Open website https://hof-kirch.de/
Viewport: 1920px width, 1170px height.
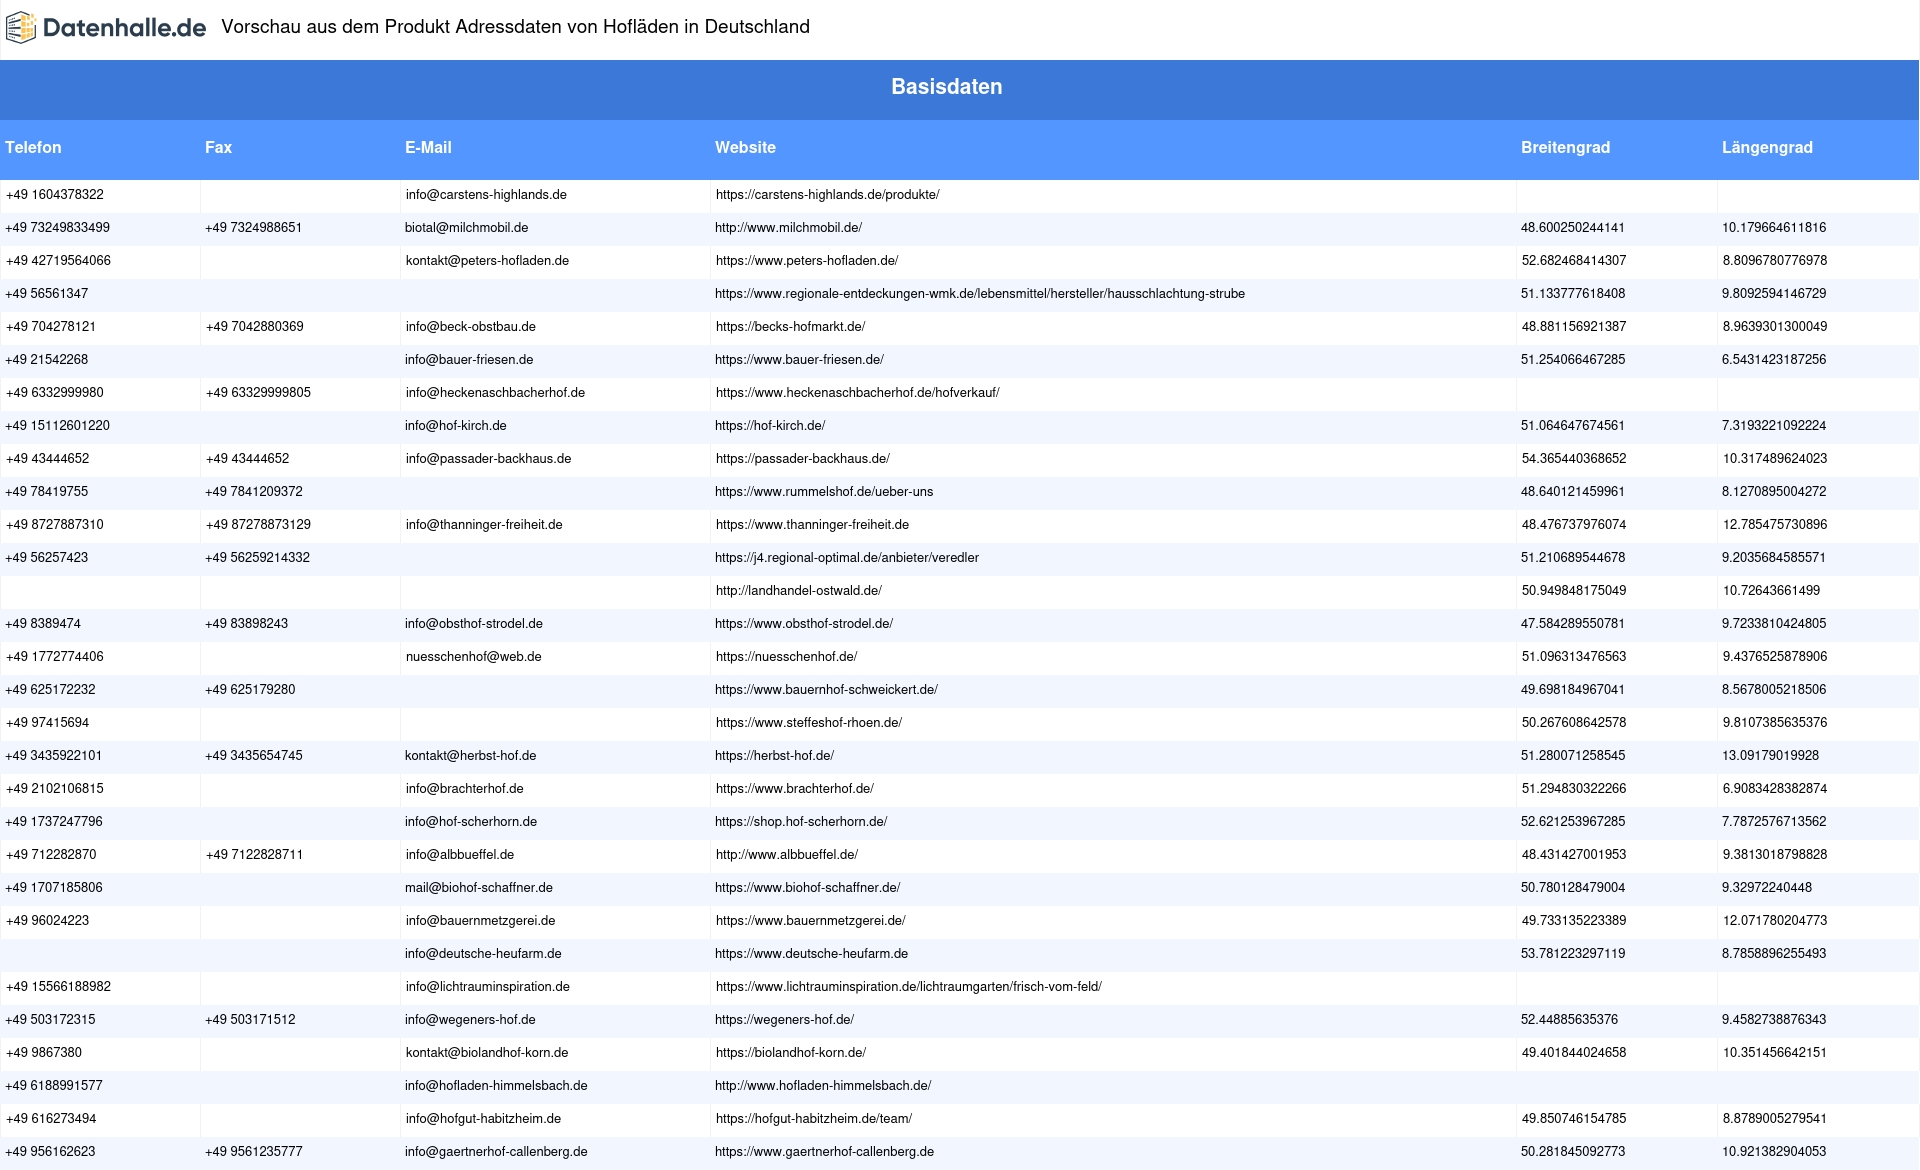point(770,426)
